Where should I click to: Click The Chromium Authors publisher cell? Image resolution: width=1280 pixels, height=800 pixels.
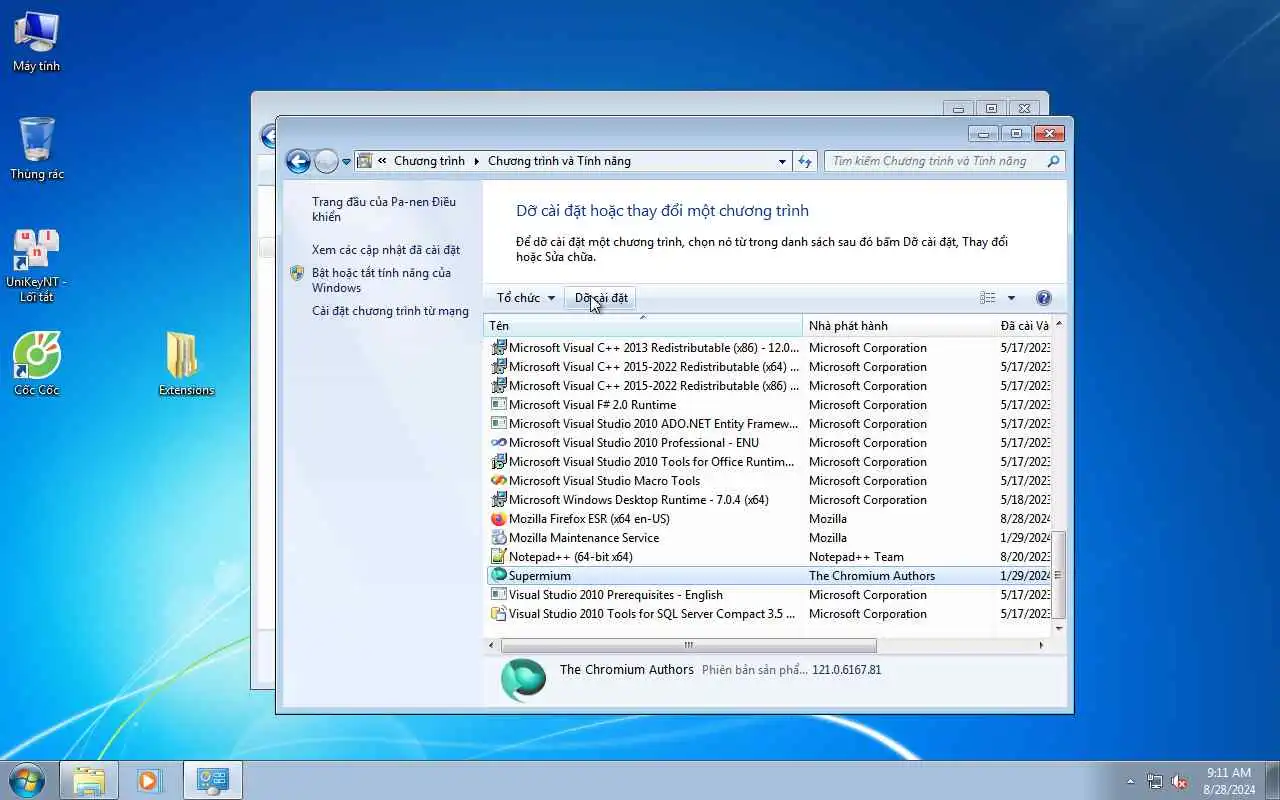872,575
